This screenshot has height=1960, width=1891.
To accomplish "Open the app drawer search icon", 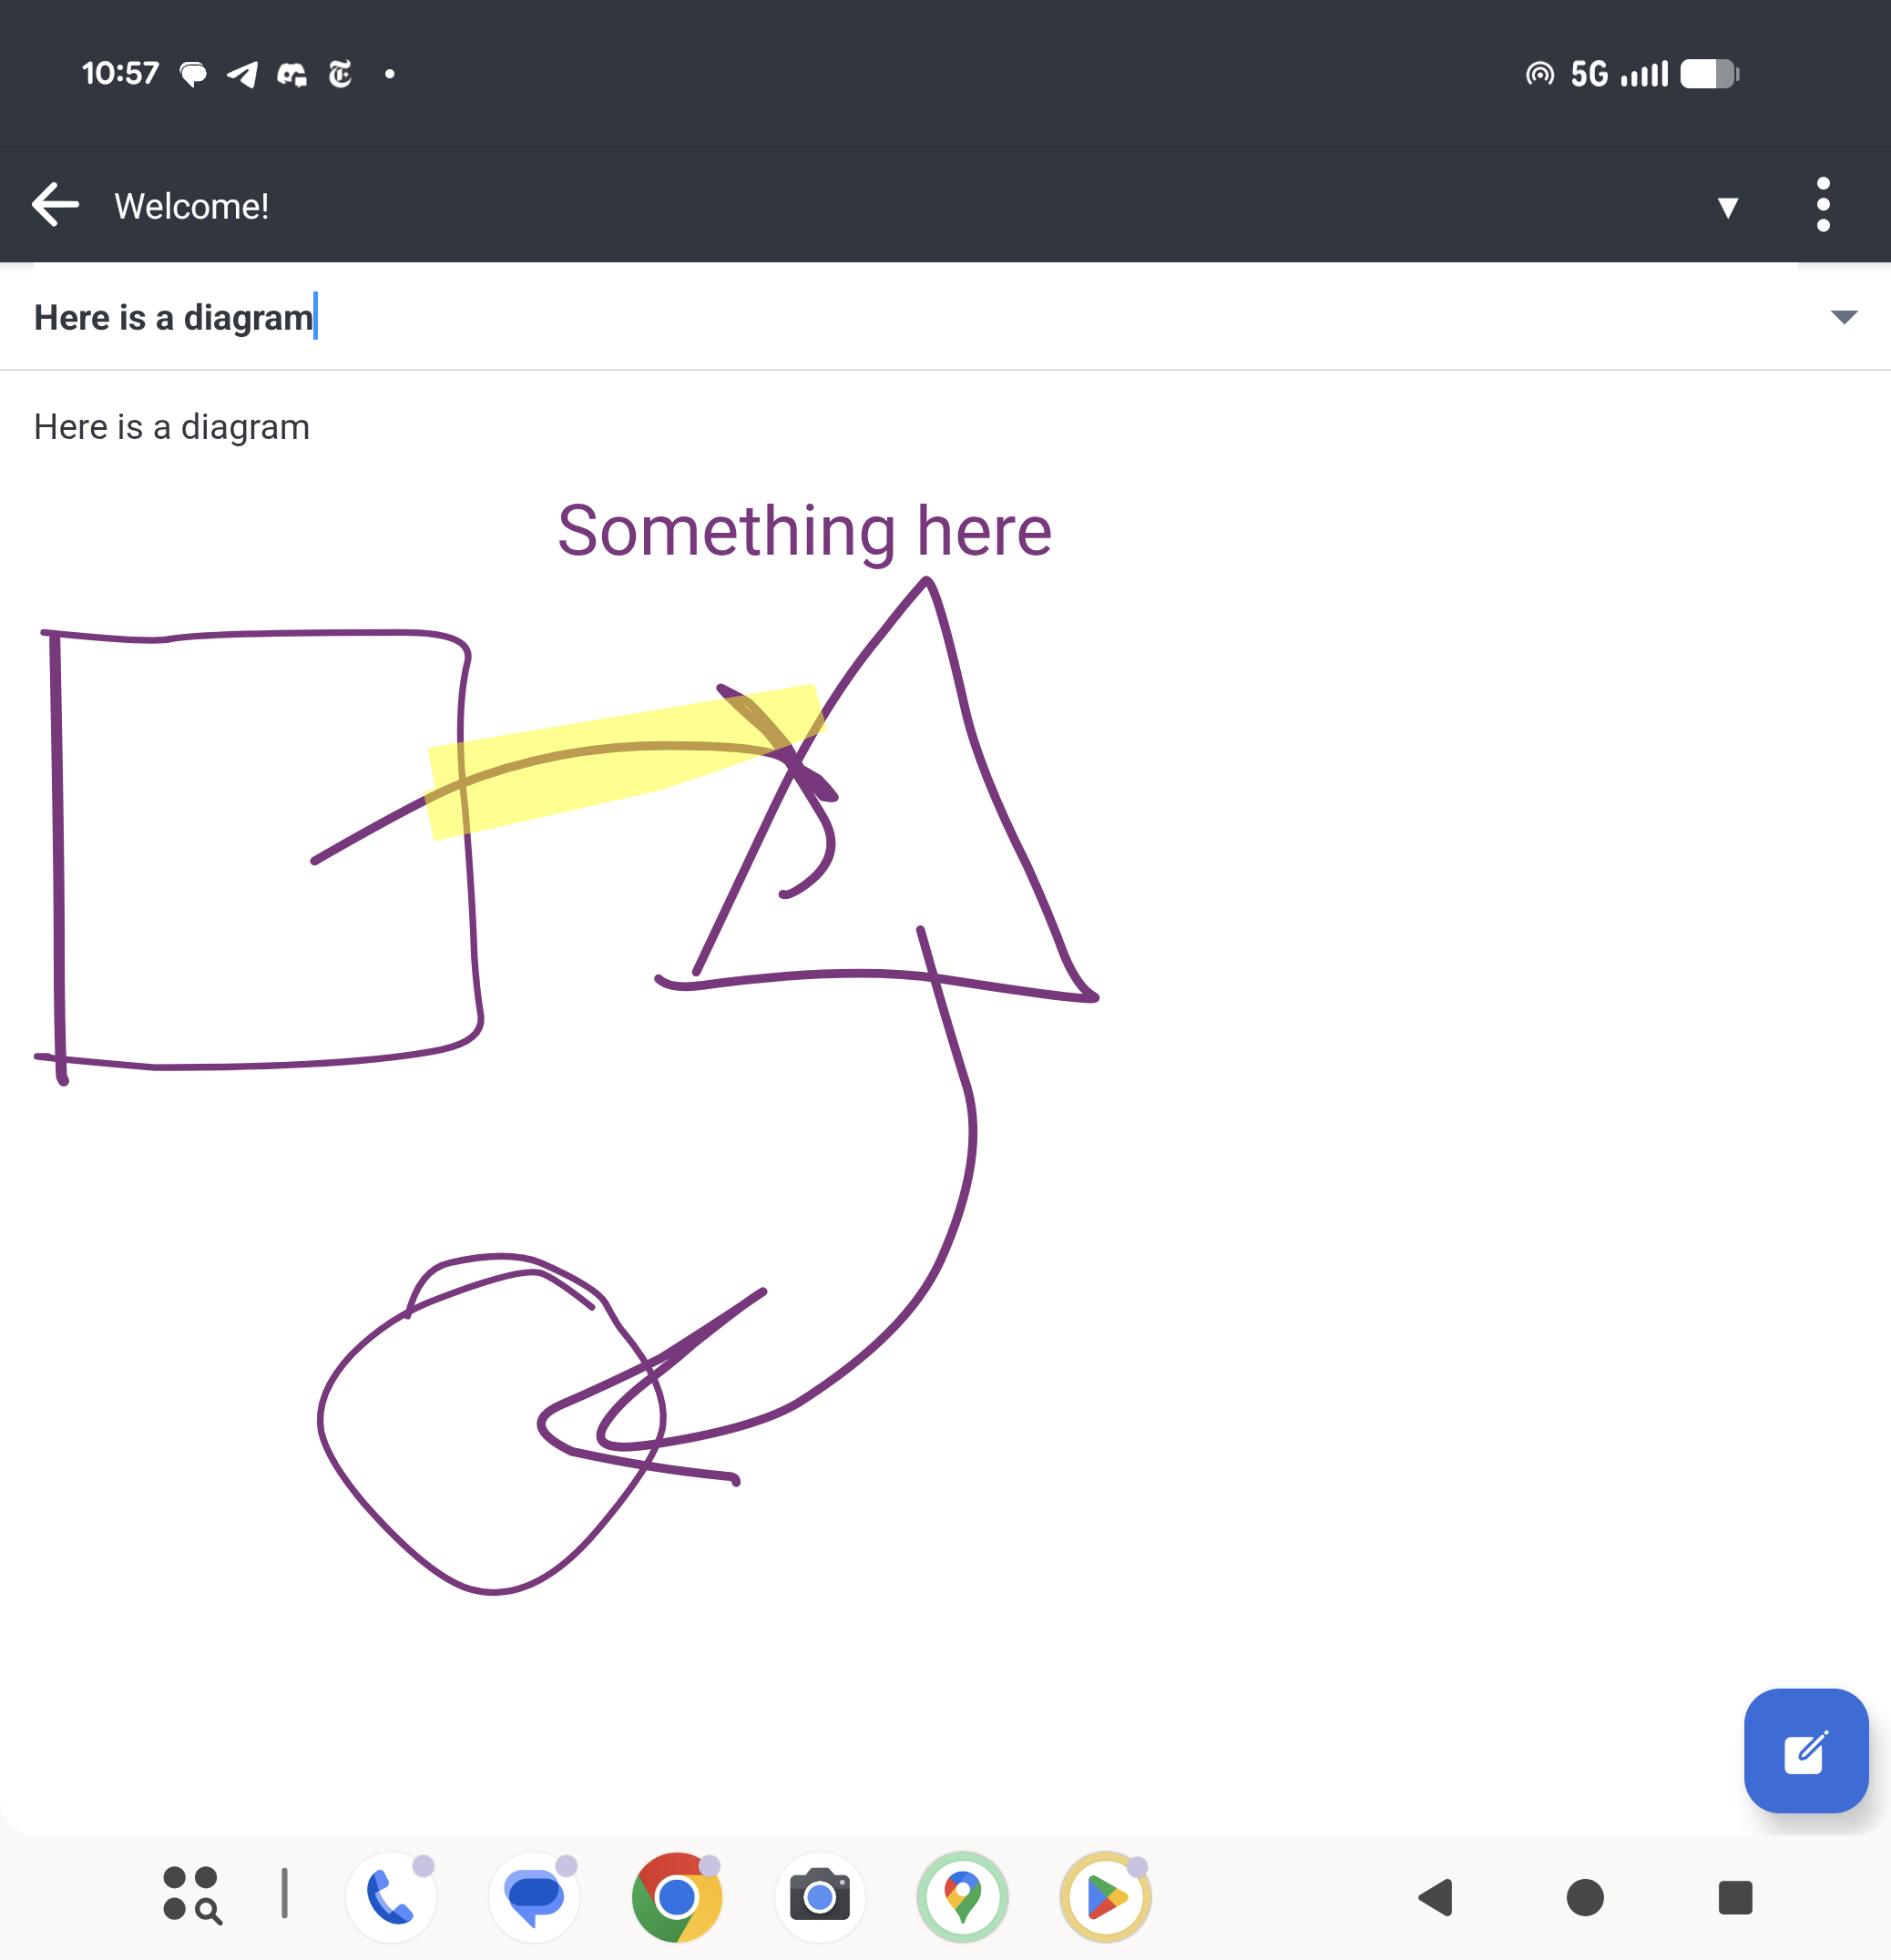I will (191, 1896).
